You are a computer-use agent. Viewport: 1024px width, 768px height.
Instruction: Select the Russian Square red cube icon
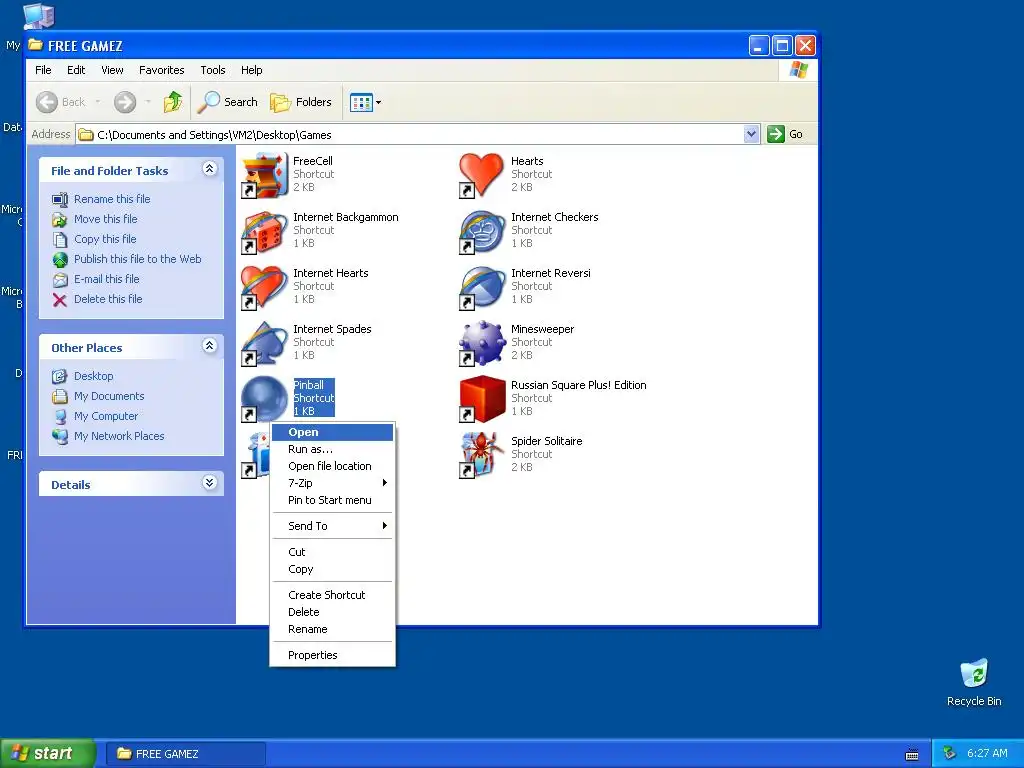[x=482, y=399]
